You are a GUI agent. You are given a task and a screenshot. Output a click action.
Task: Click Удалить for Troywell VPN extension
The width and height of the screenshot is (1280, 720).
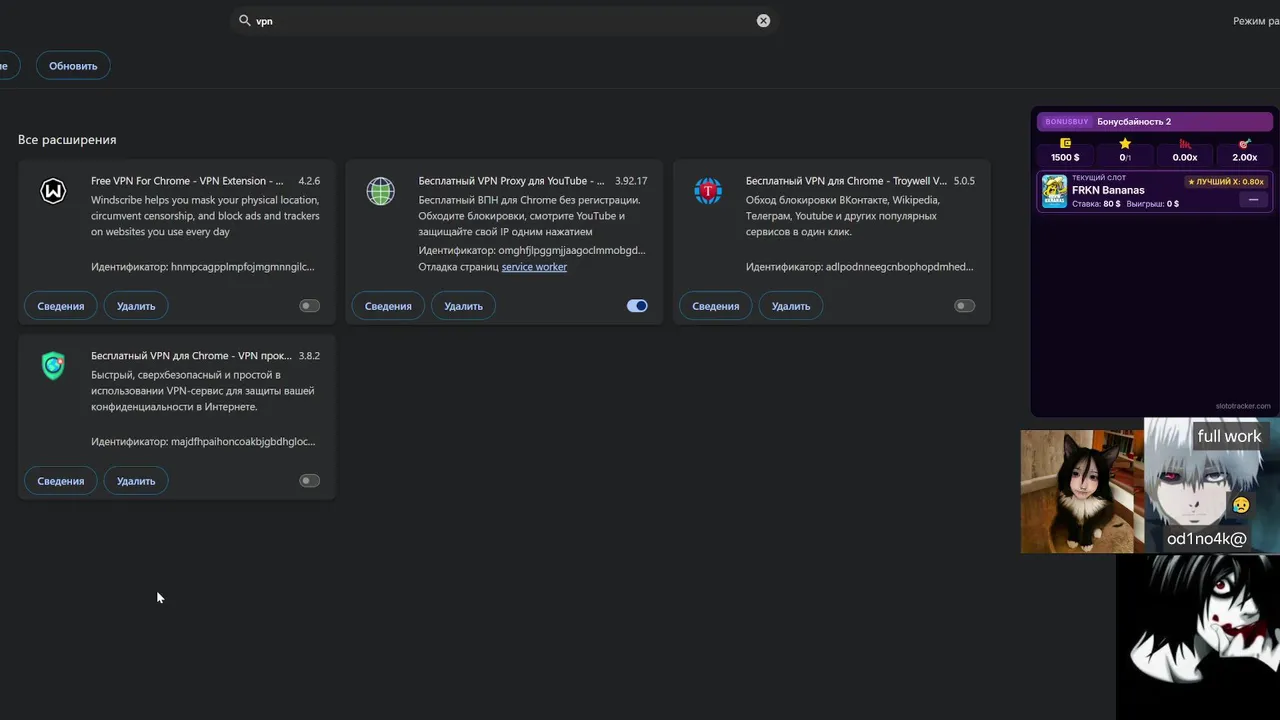pyautogui.click(x=791, y=306)
